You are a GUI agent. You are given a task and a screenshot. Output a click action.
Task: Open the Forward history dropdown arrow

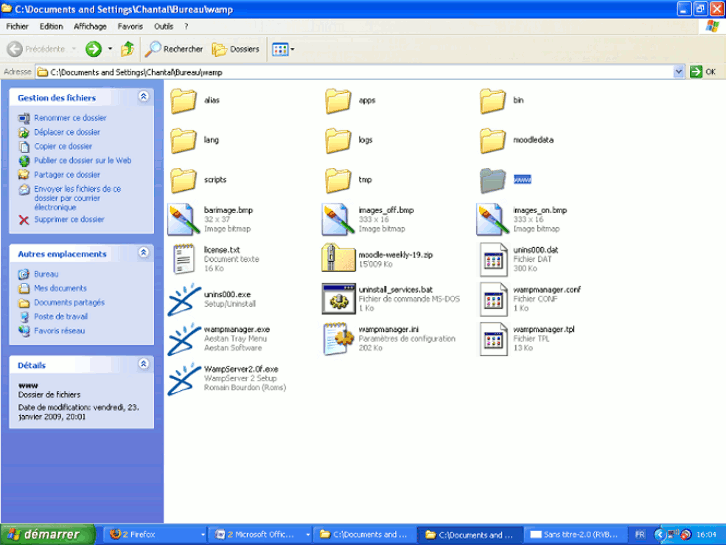click(x=110, y=49)
